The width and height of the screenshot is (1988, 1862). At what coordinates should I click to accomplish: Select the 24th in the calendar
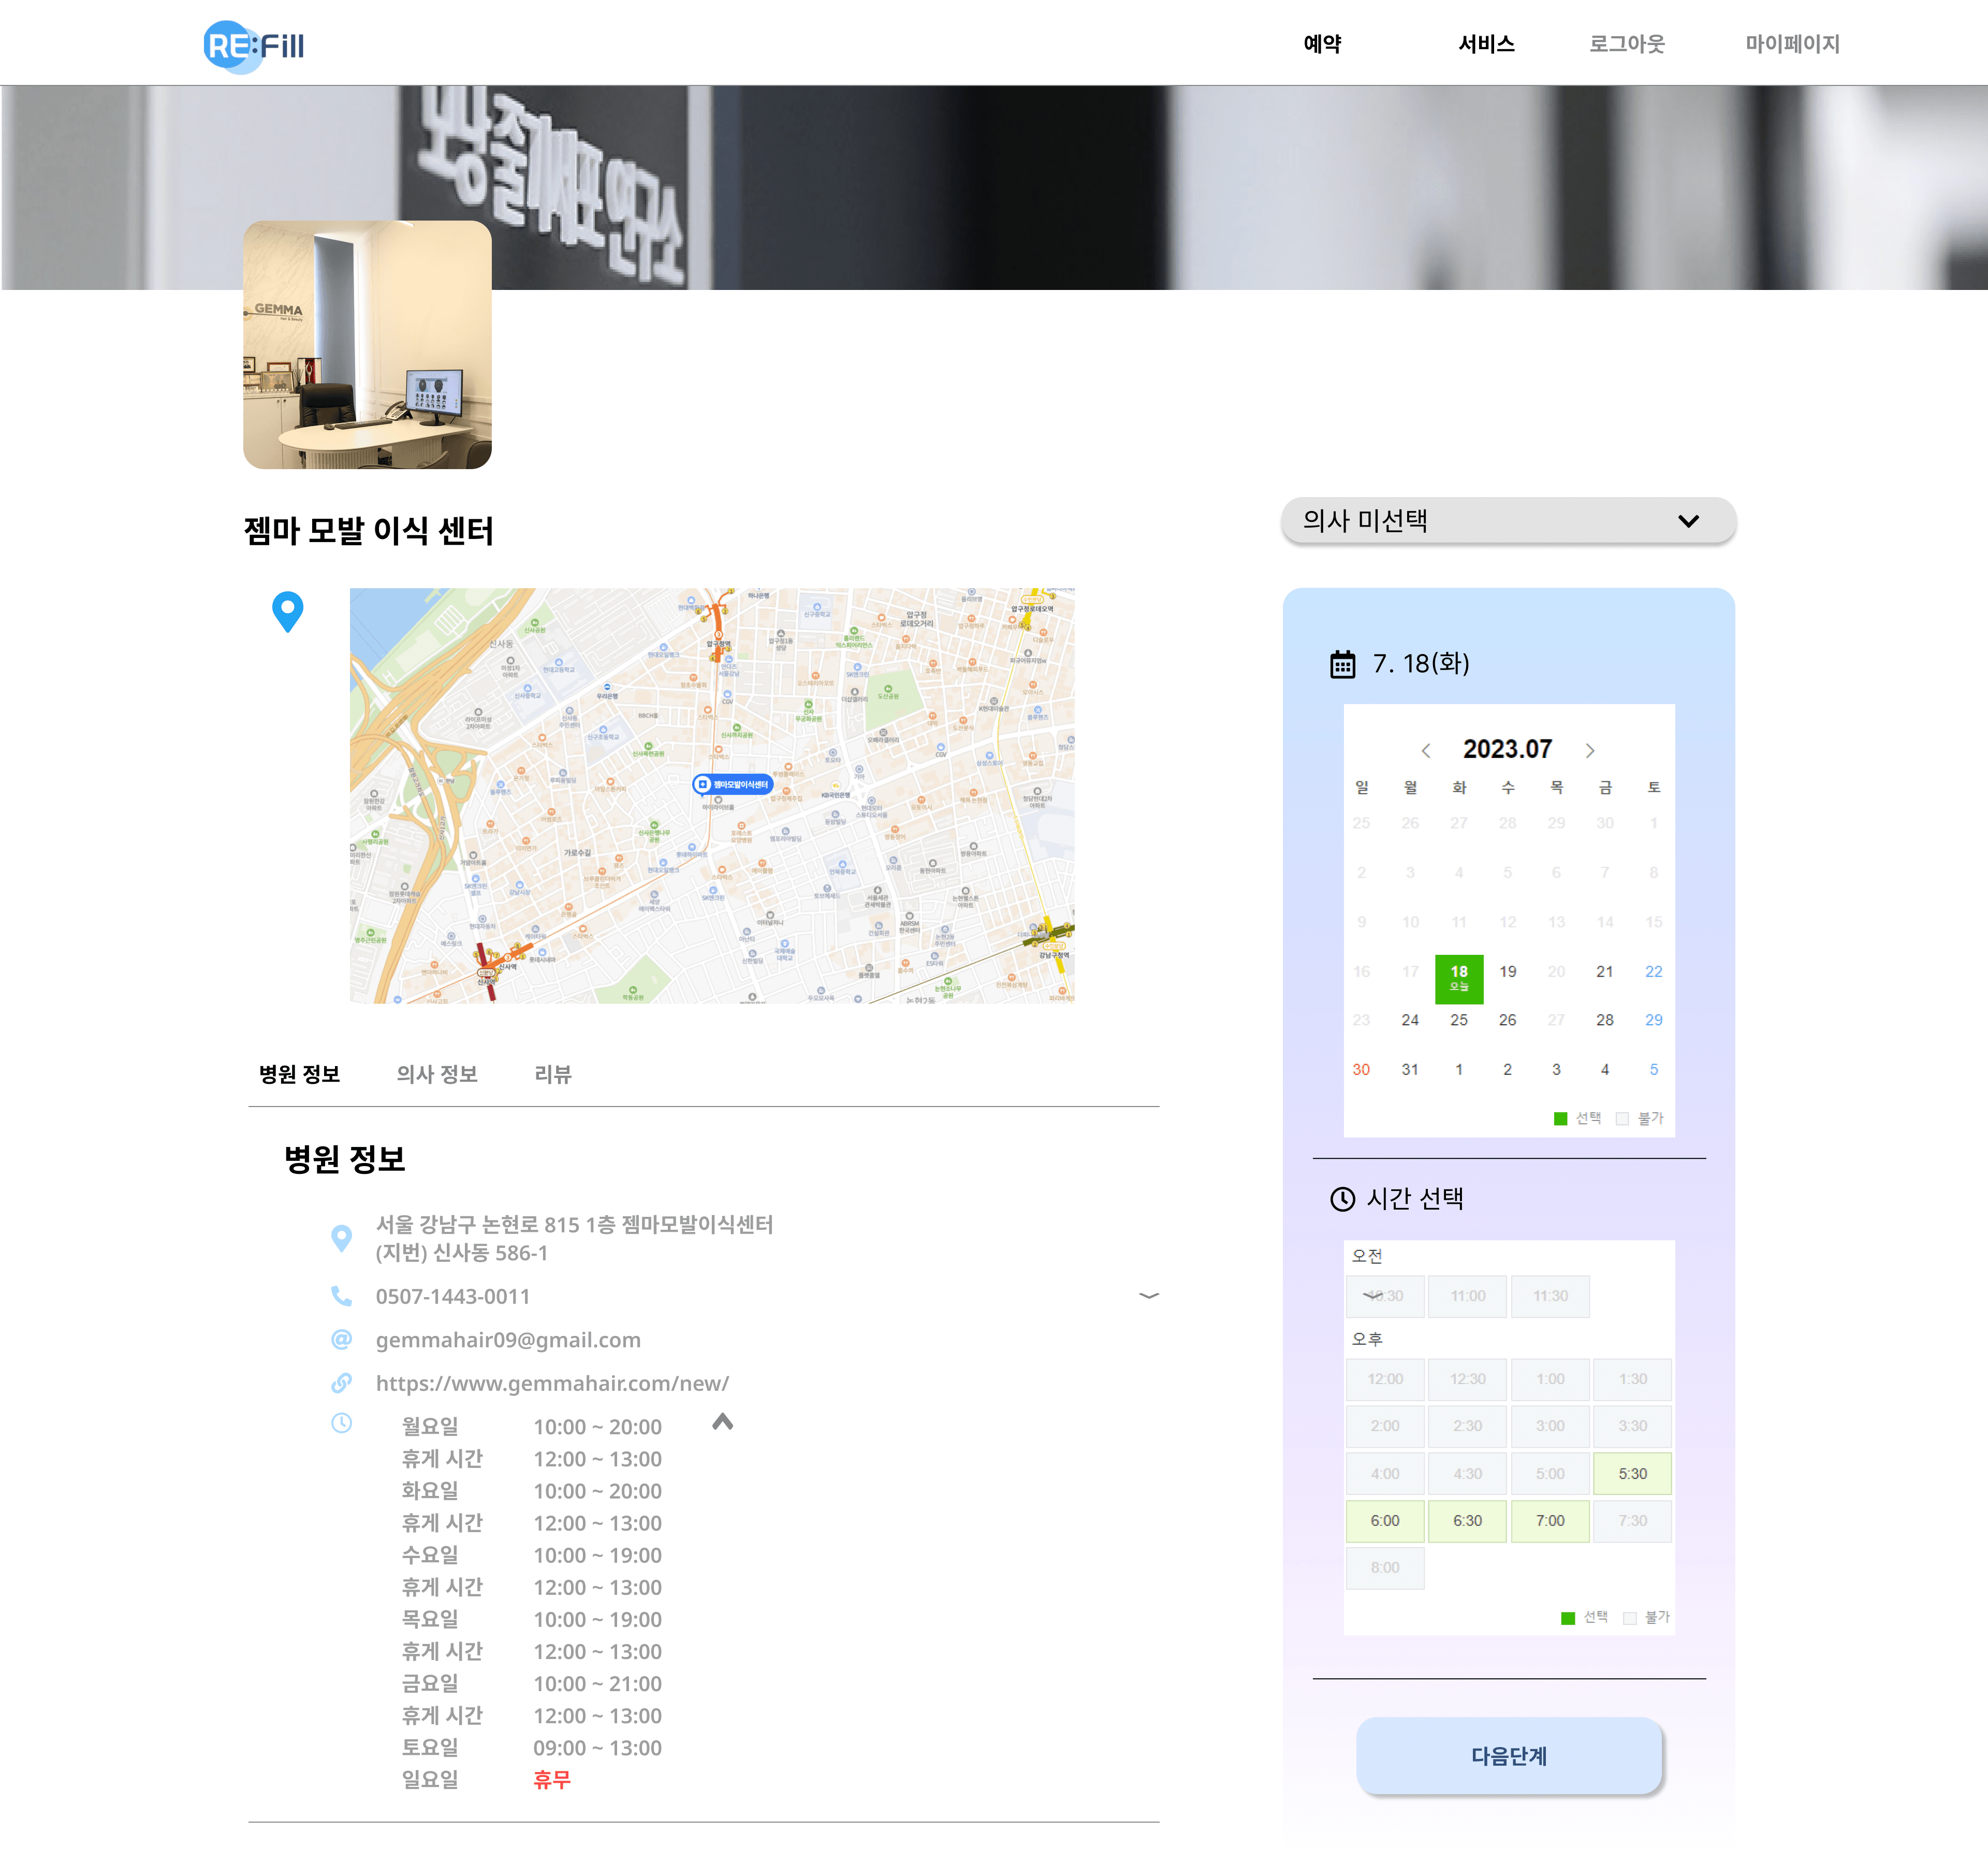[x=1410, y=1020]
